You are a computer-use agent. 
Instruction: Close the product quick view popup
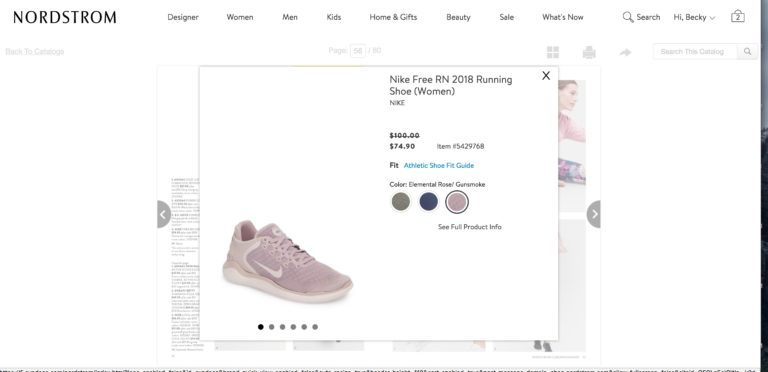click(546, 75)
